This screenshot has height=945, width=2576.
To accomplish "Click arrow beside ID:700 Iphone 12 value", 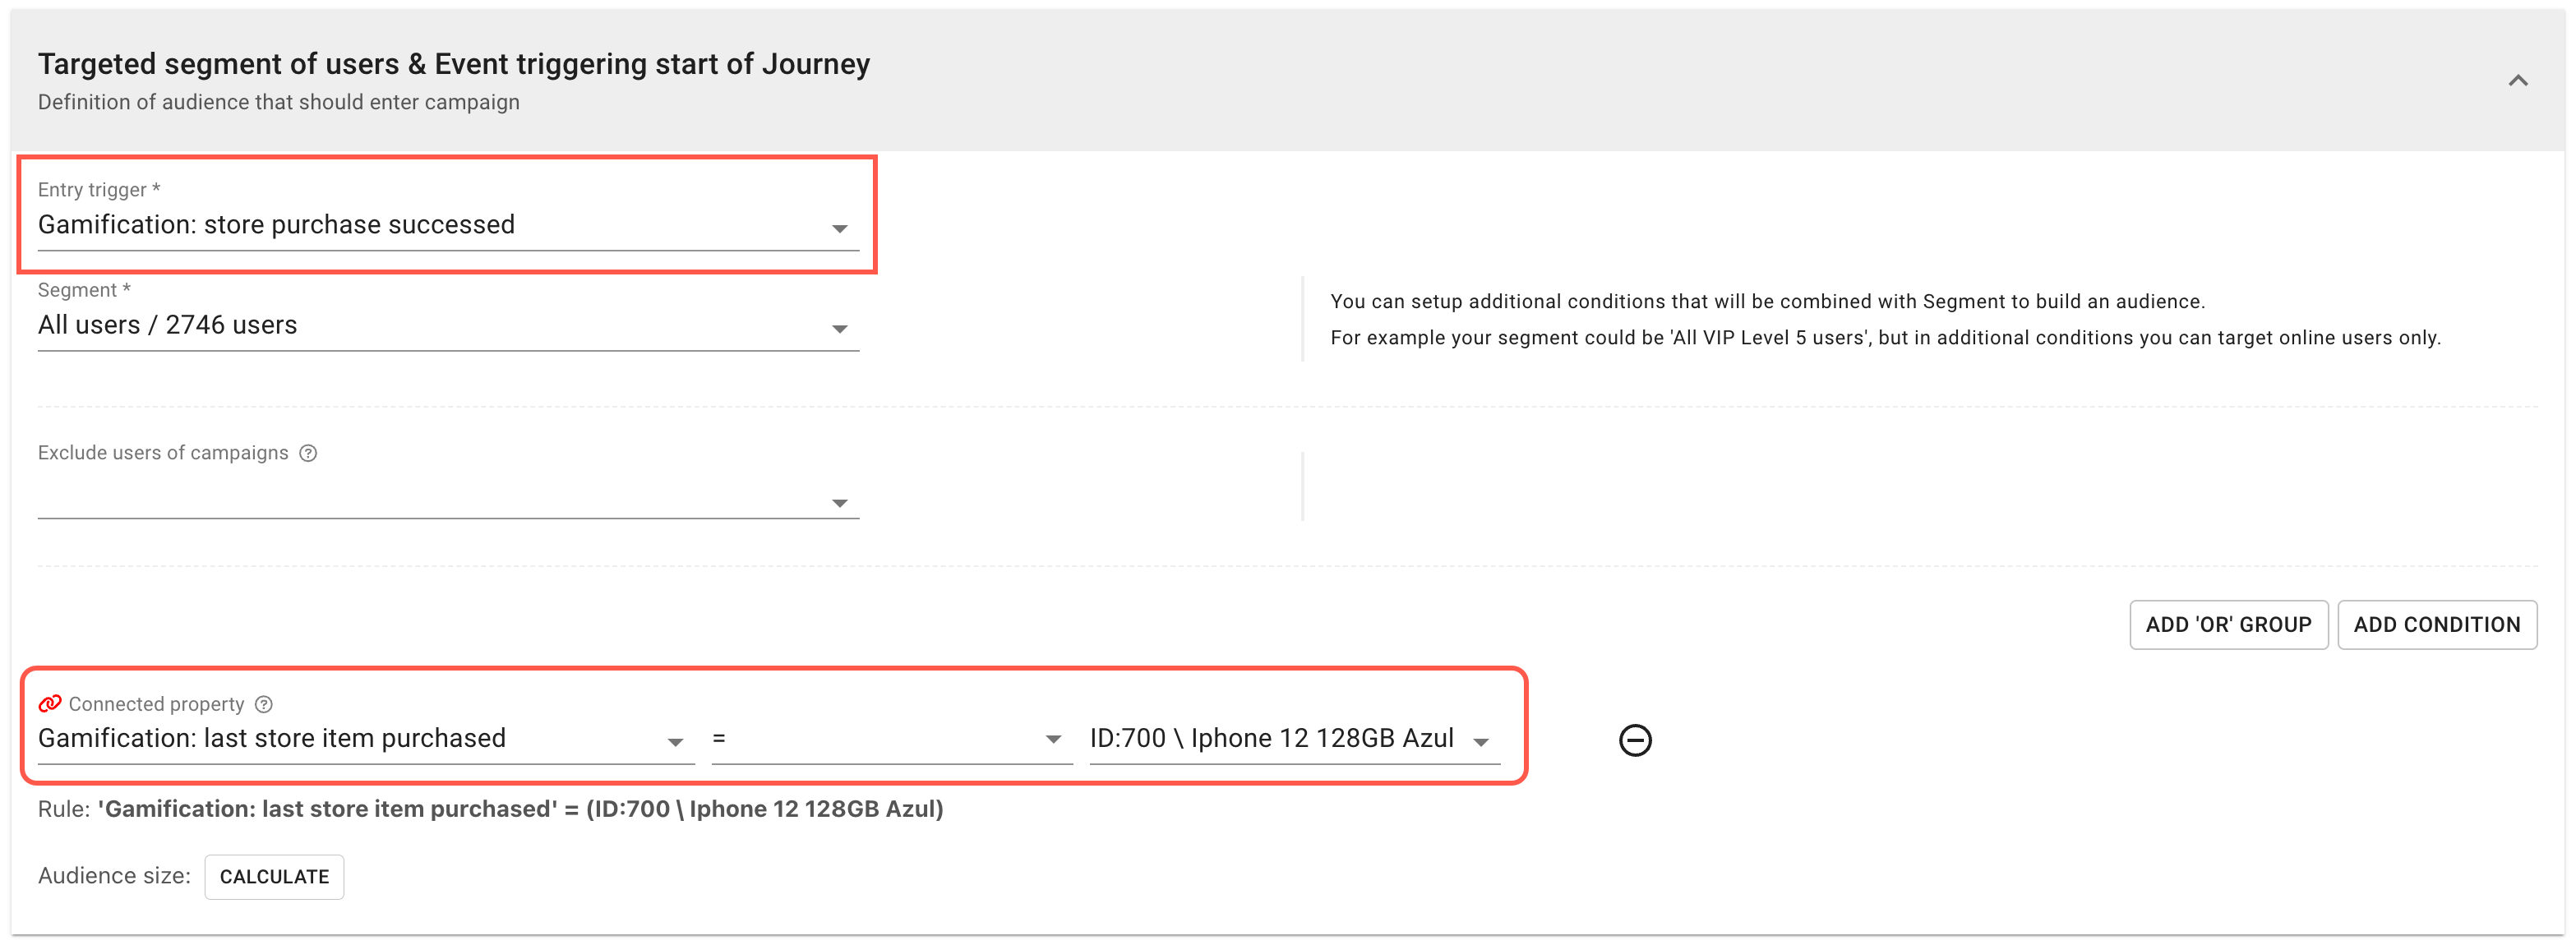I will 1481,742.
